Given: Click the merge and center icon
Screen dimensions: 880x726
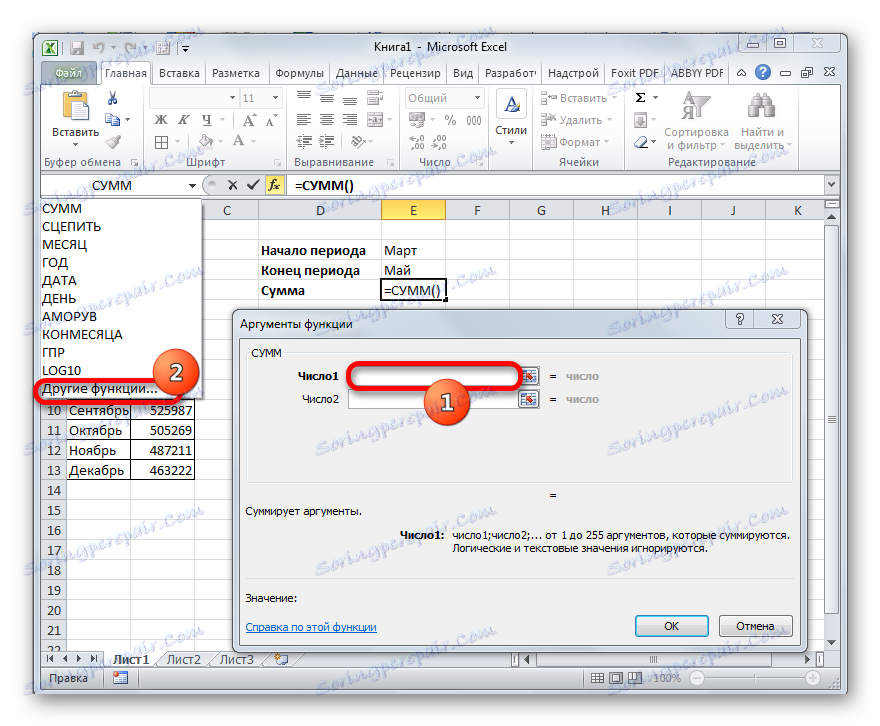Looking at the screenshot, I should pyautogui.click(x=375, y=120).
